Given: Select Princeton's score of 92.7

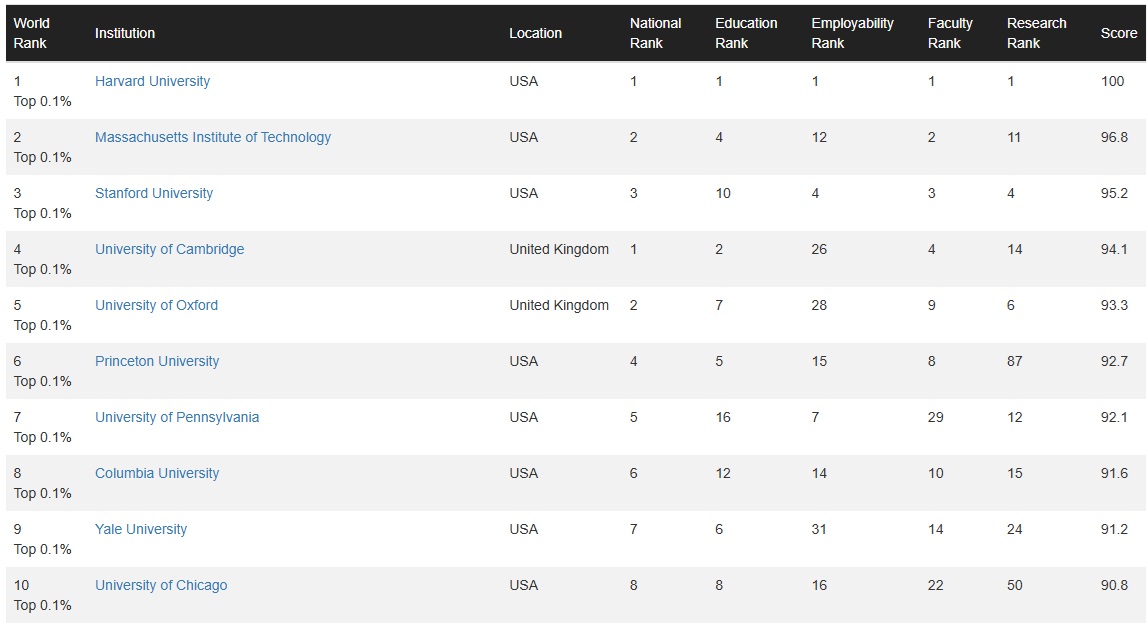Looking at the screenshot, I should [1114, 361].
